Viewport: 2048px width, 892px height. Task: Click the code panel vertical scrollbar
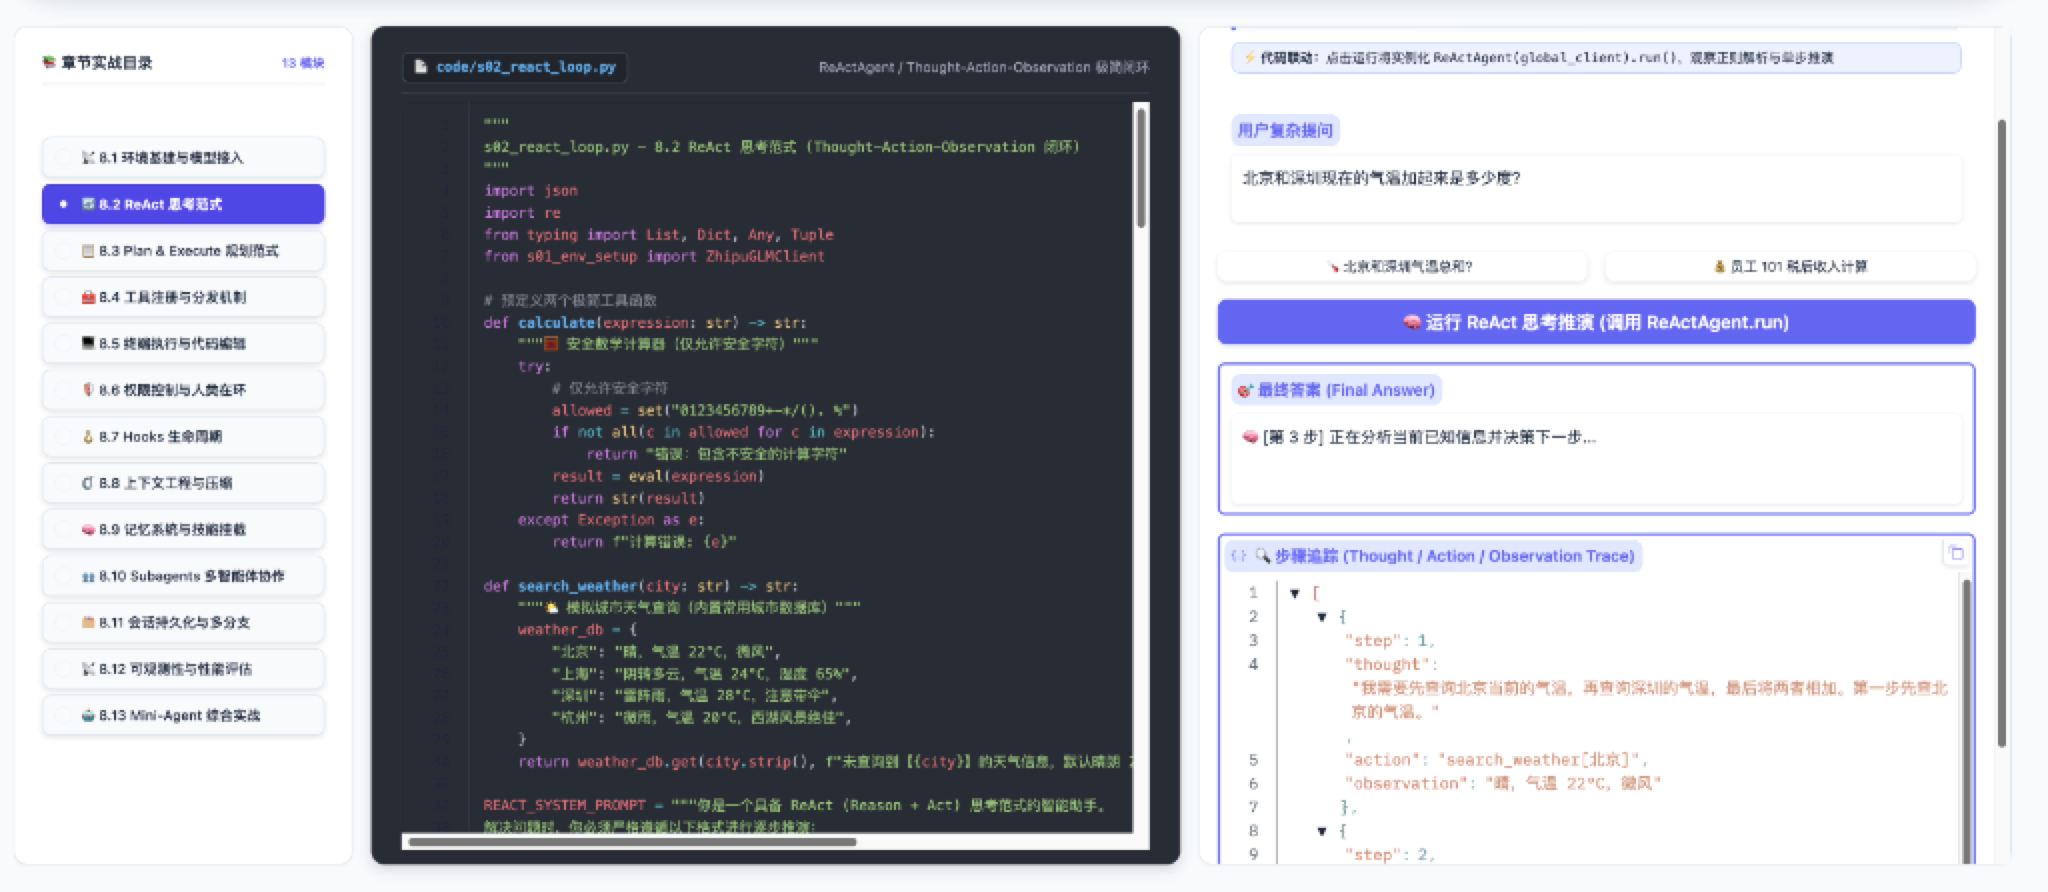click(1141, 167)
